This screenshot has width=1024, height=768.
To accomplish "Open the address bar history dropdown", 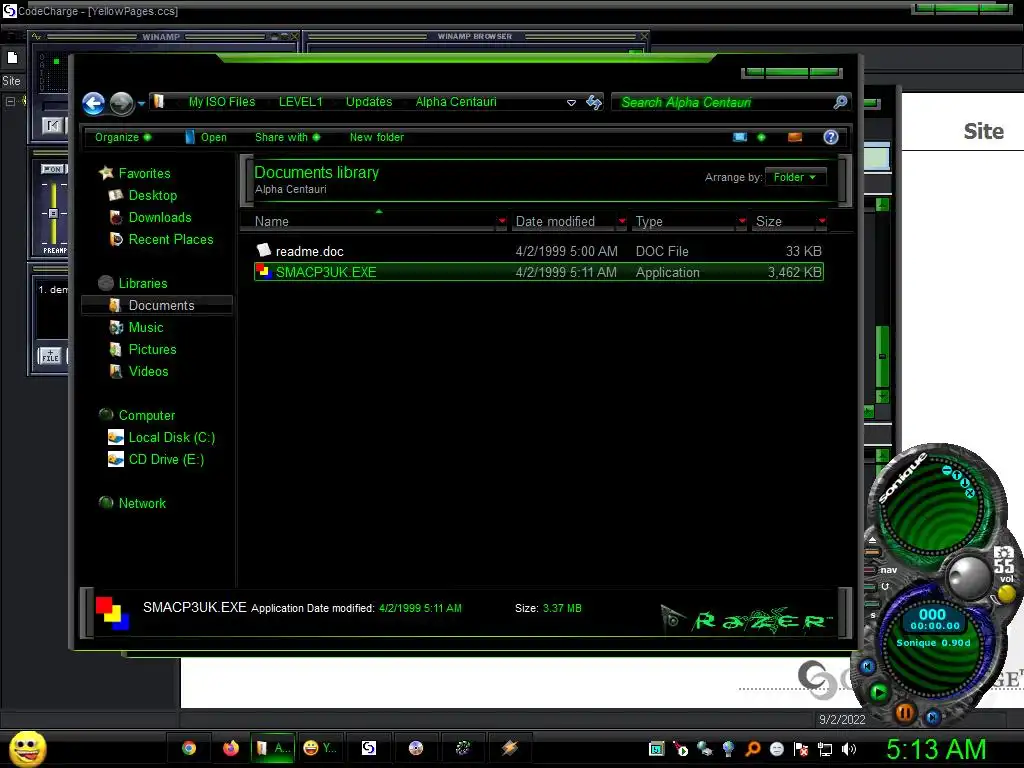I will (x=571, y=103).
